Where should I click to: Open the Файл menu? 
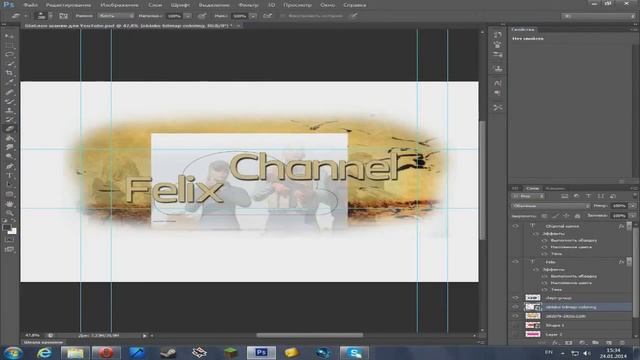[x=31, y=5]
